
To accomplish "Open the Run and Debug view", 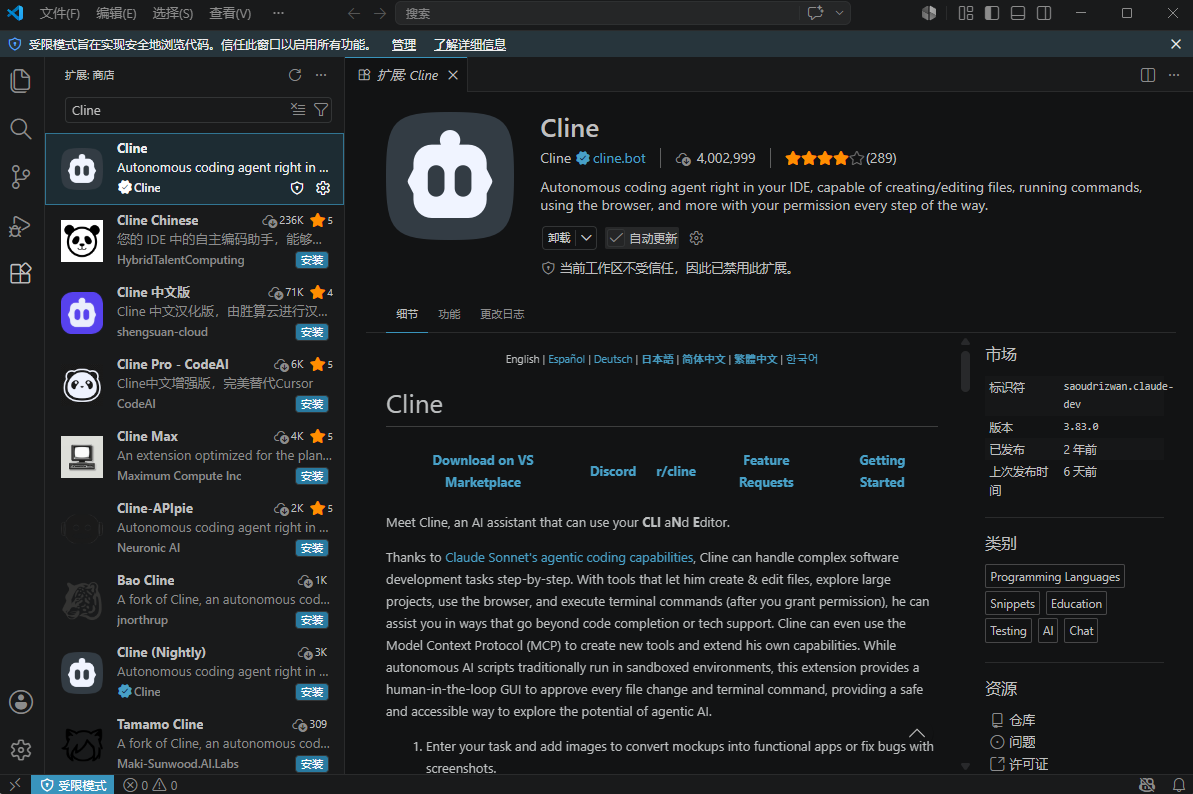I will pos(21,226).
